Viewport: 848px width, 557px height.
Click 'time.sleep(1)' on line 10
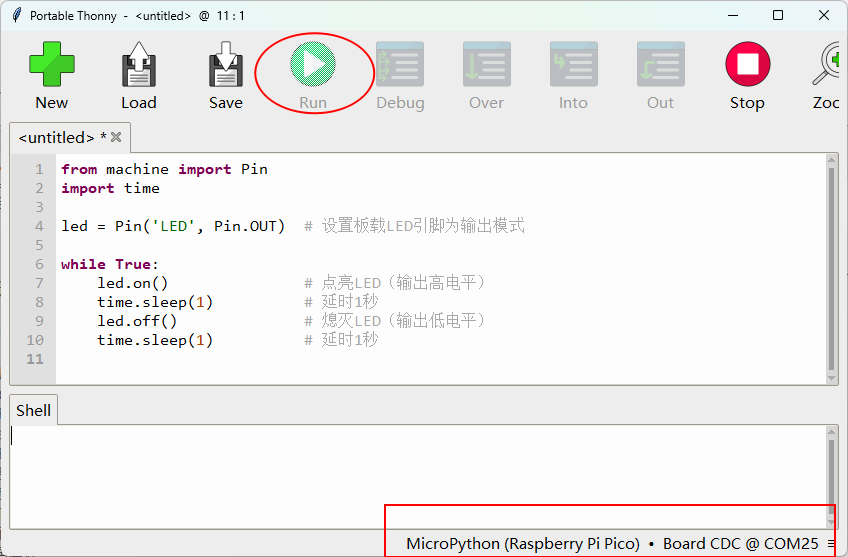click(155, 340)
